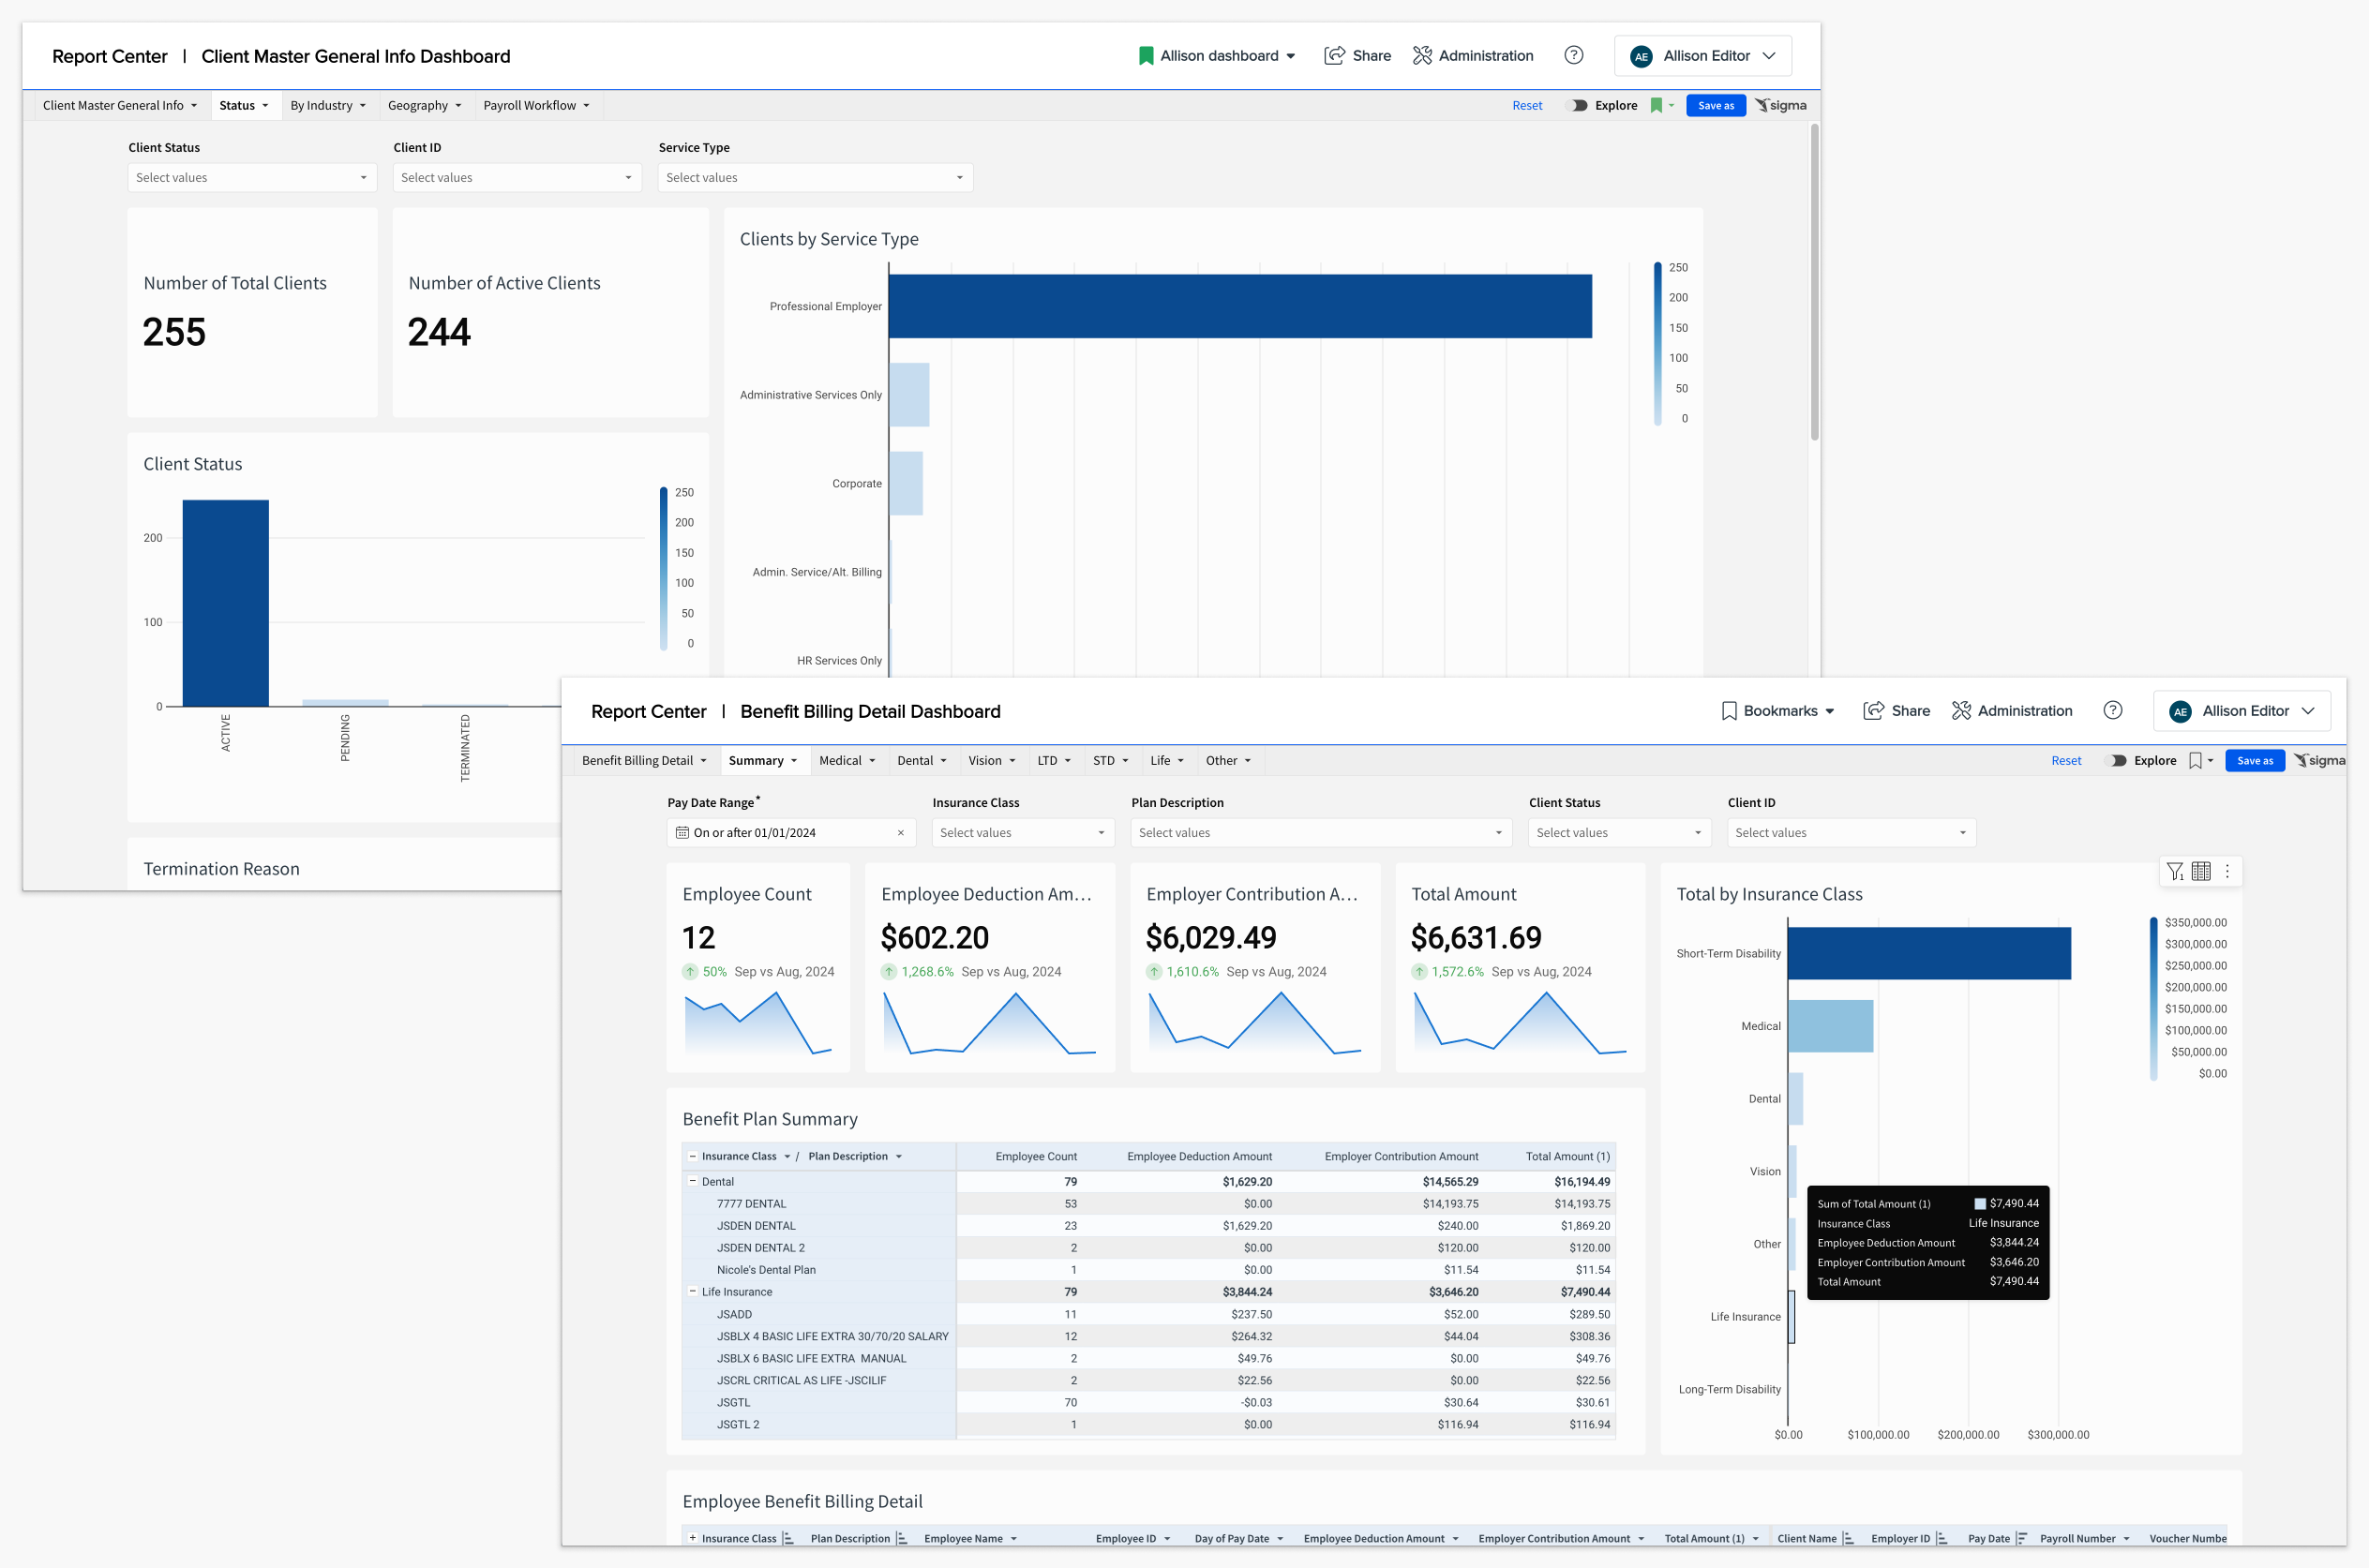Collapse the Life Insurance row group
The height and width of the screenshot is (1568, 2369).
(x=692, y=1291)
